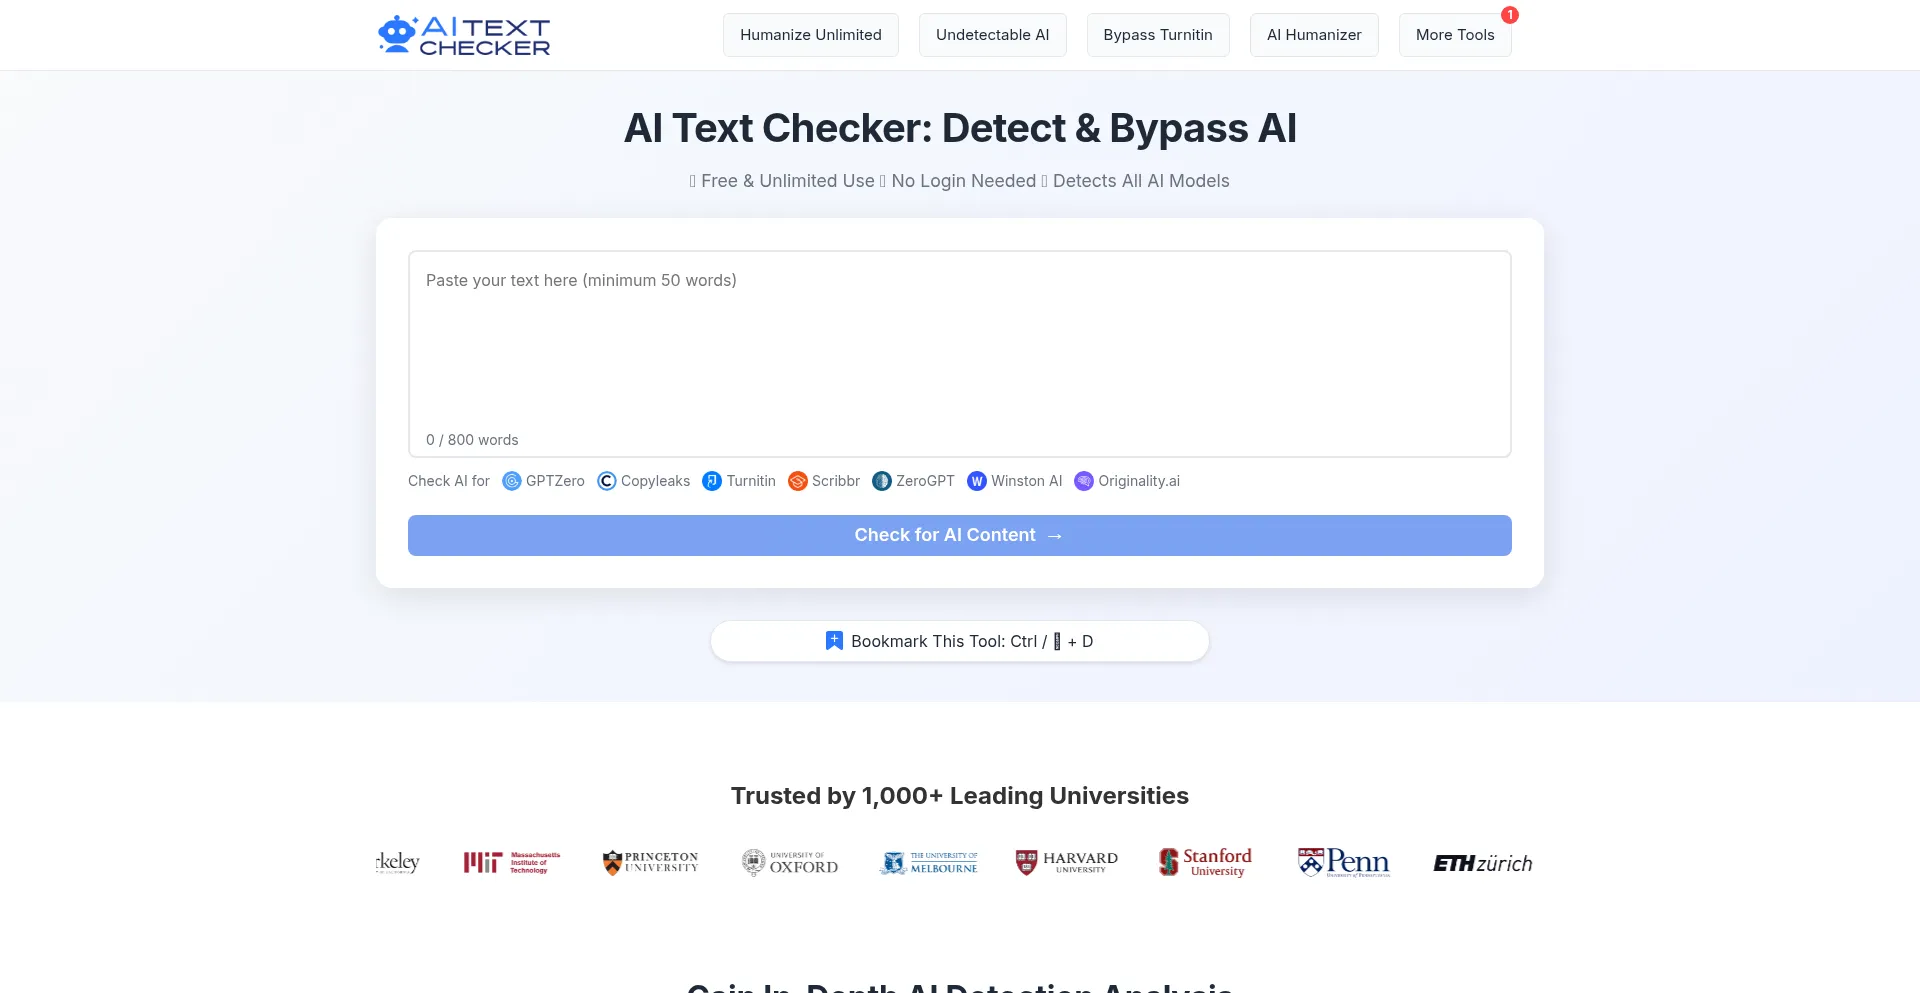Click the MIT university logo
The height and width of the screenshot is (993, 1920).
click(x=512, y=862)
